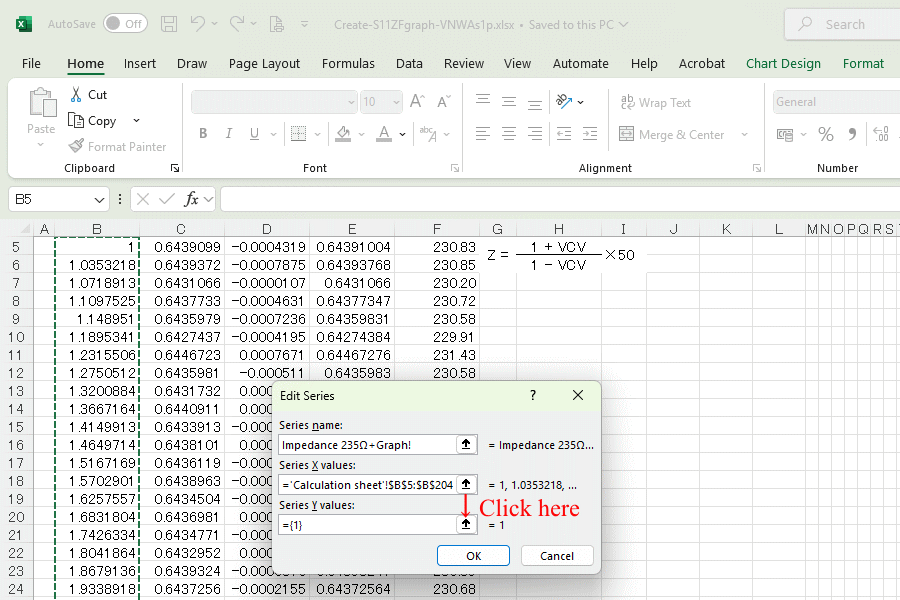
Task: Click the Bottom Align icon
Action: click(534, 103)
